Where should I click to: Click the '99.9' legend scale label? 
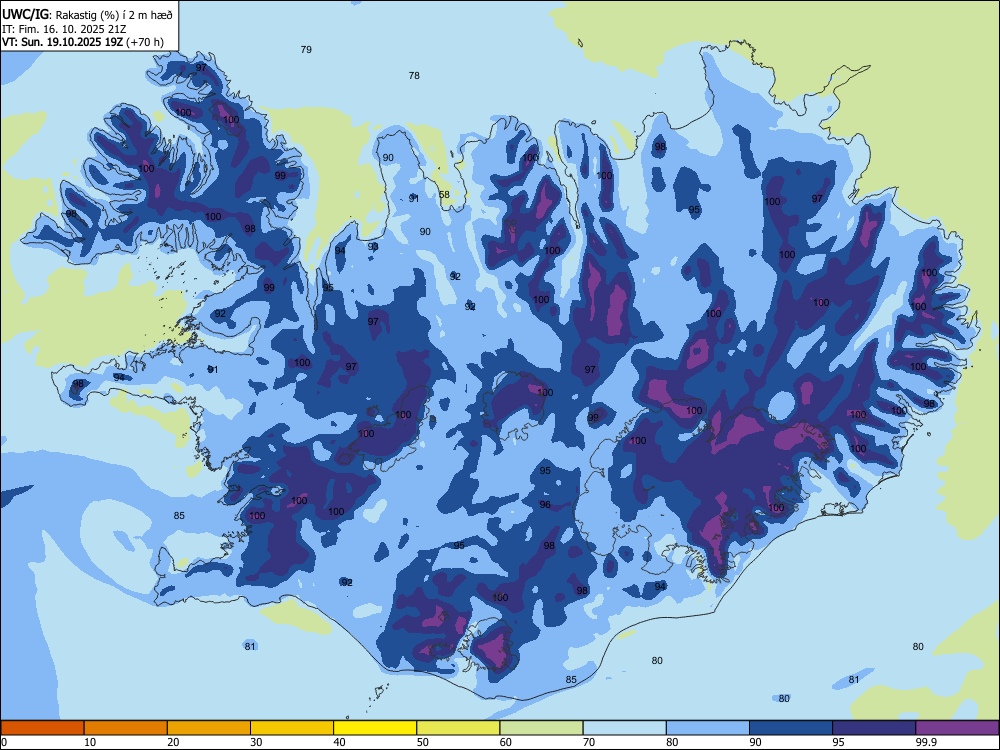click(x=926, y=742)
